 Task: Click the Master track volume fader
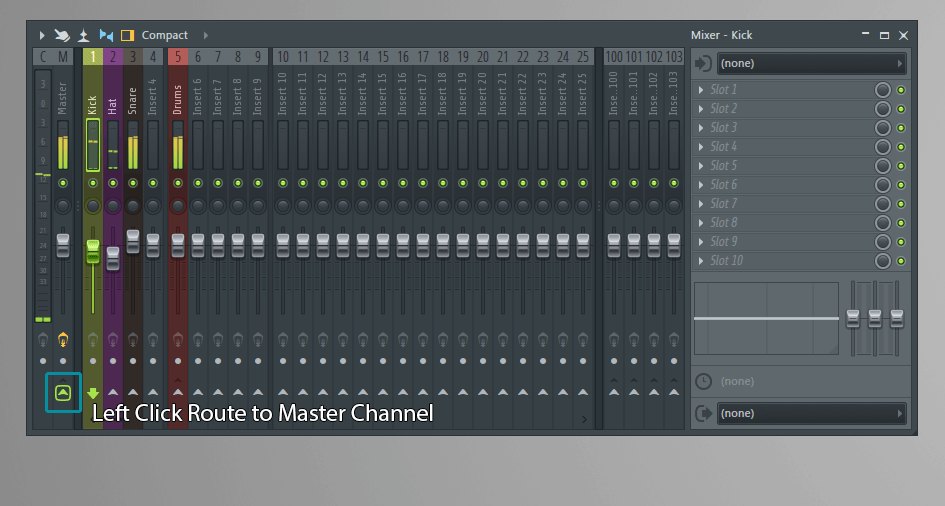coord(63,246)
